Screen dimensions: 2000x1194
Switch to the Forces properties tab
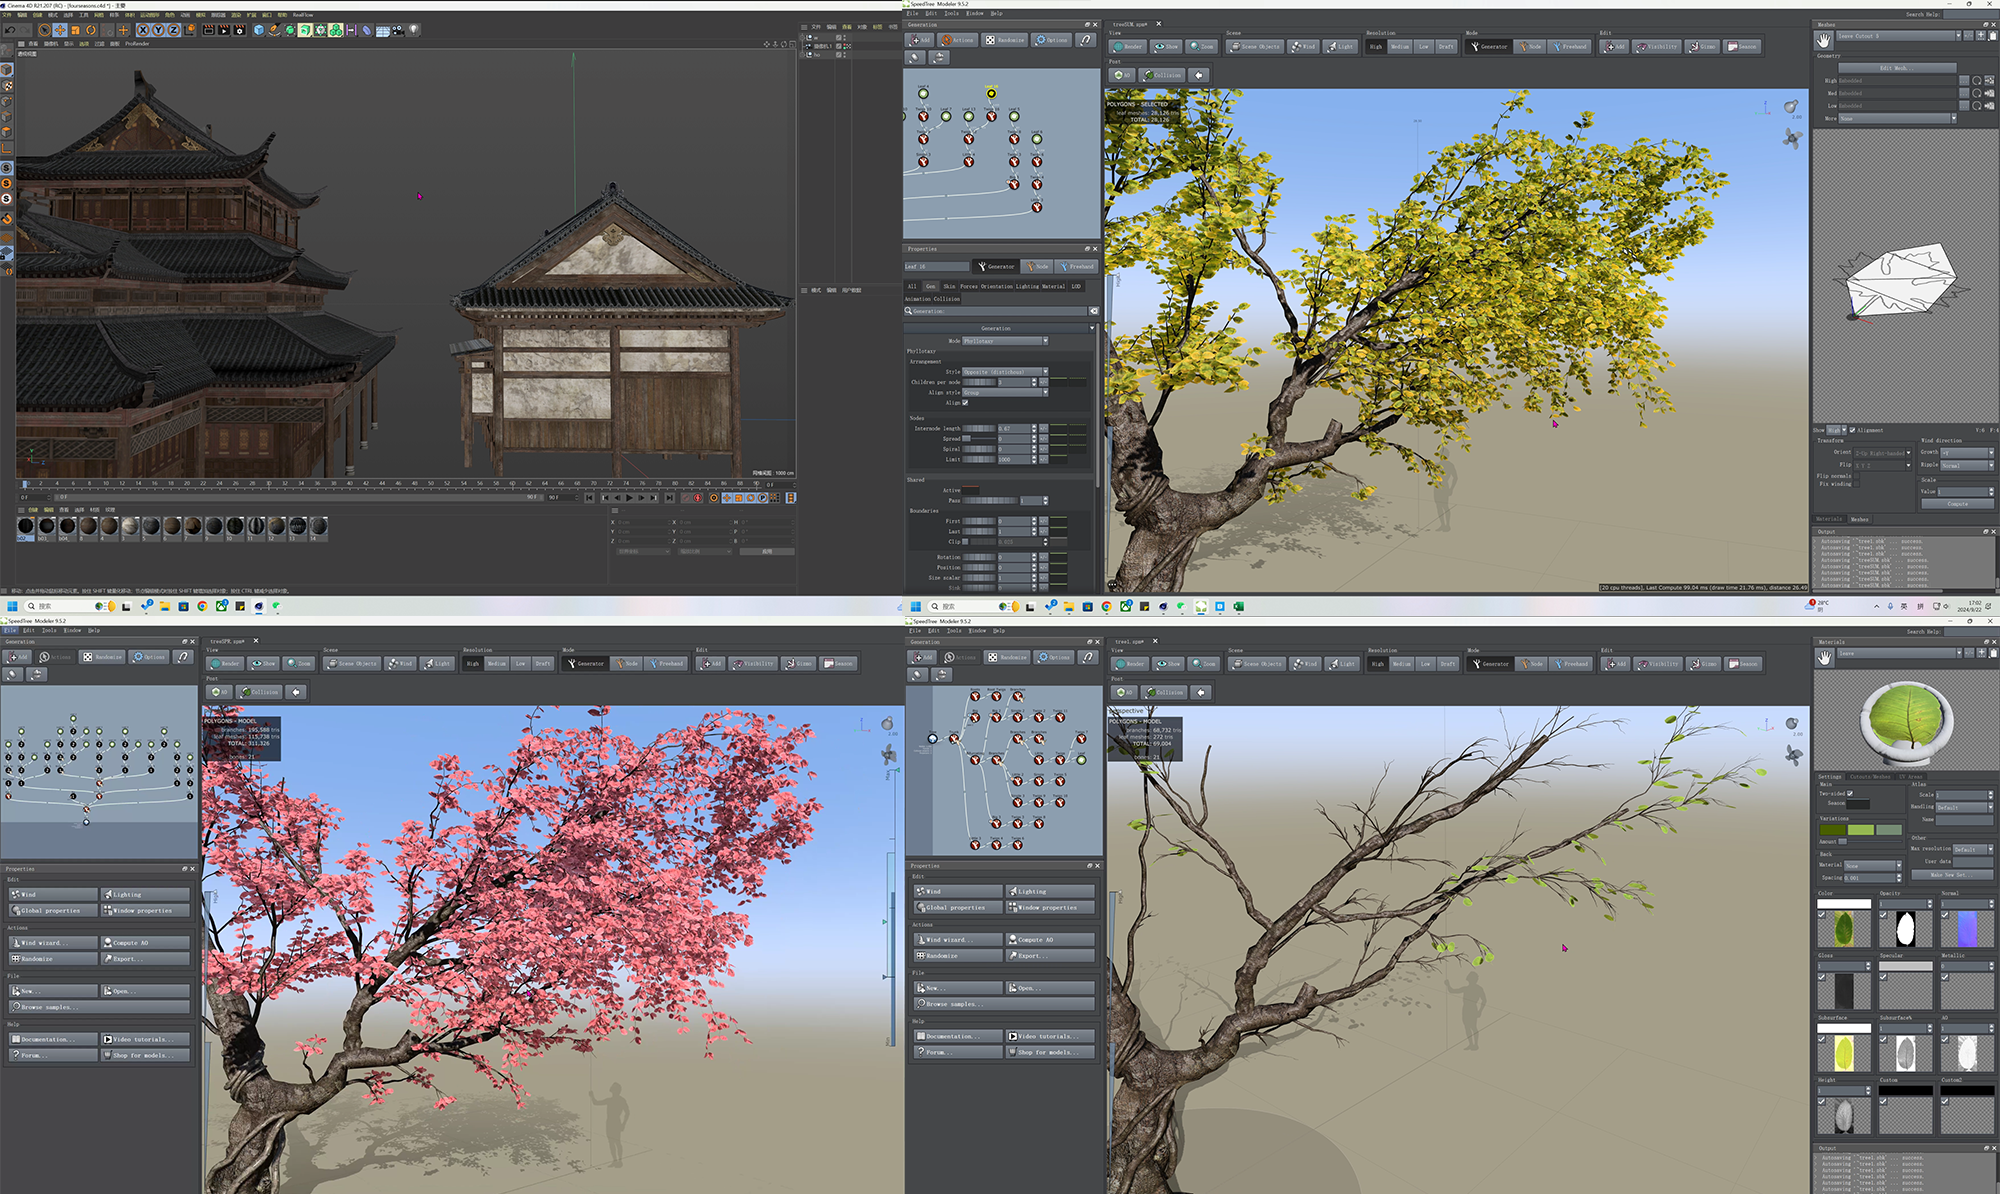[x=969, y=286]
